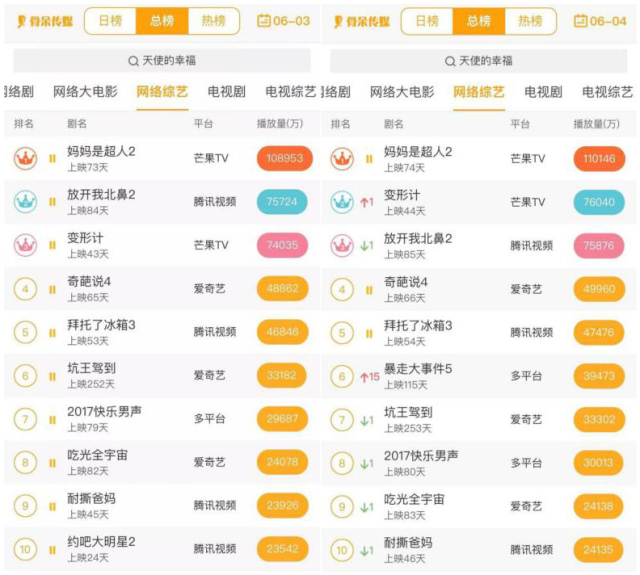The height and width of the screenshot is (575, 640).
Task: Click the pink crown beside 变形计
Action: tap(25, 244)
